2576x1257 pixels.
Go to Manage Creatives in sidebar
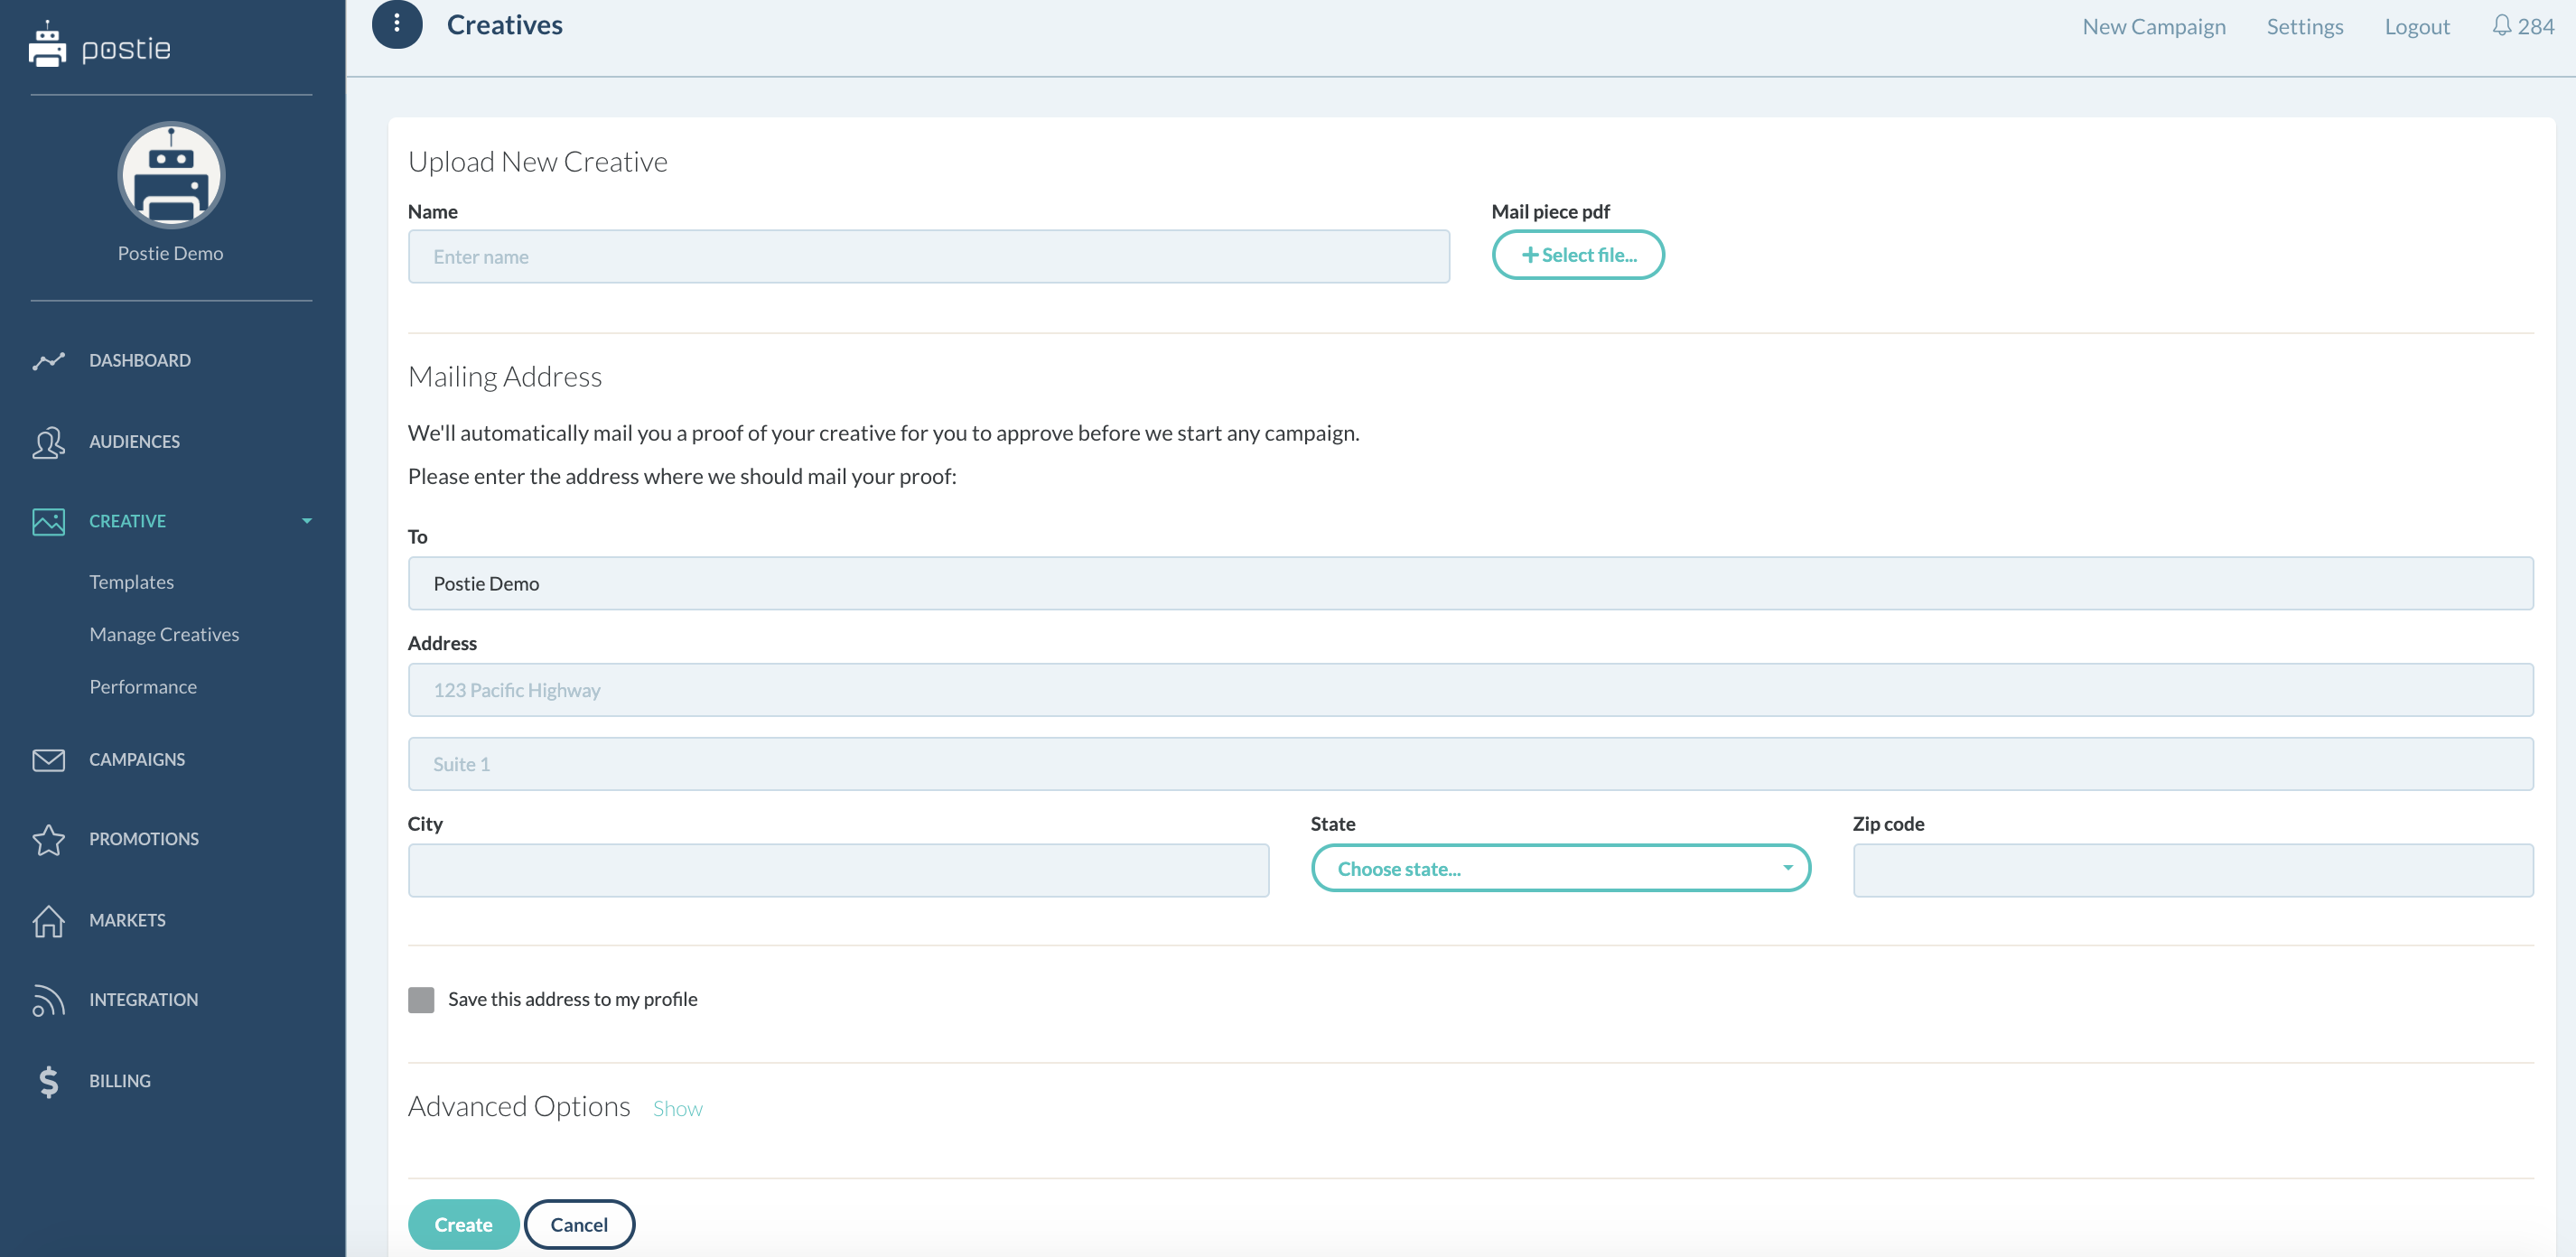[x=164, y=634]
